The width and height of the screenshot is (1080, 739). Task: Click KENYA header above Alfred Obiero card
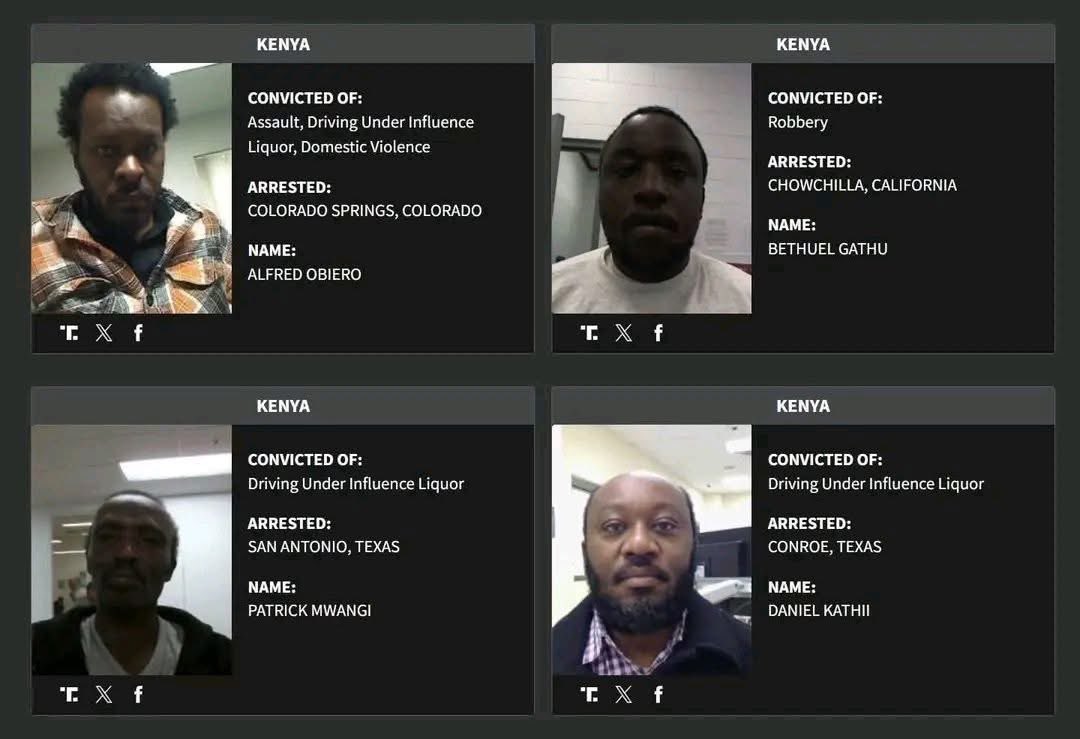point(283,44)
